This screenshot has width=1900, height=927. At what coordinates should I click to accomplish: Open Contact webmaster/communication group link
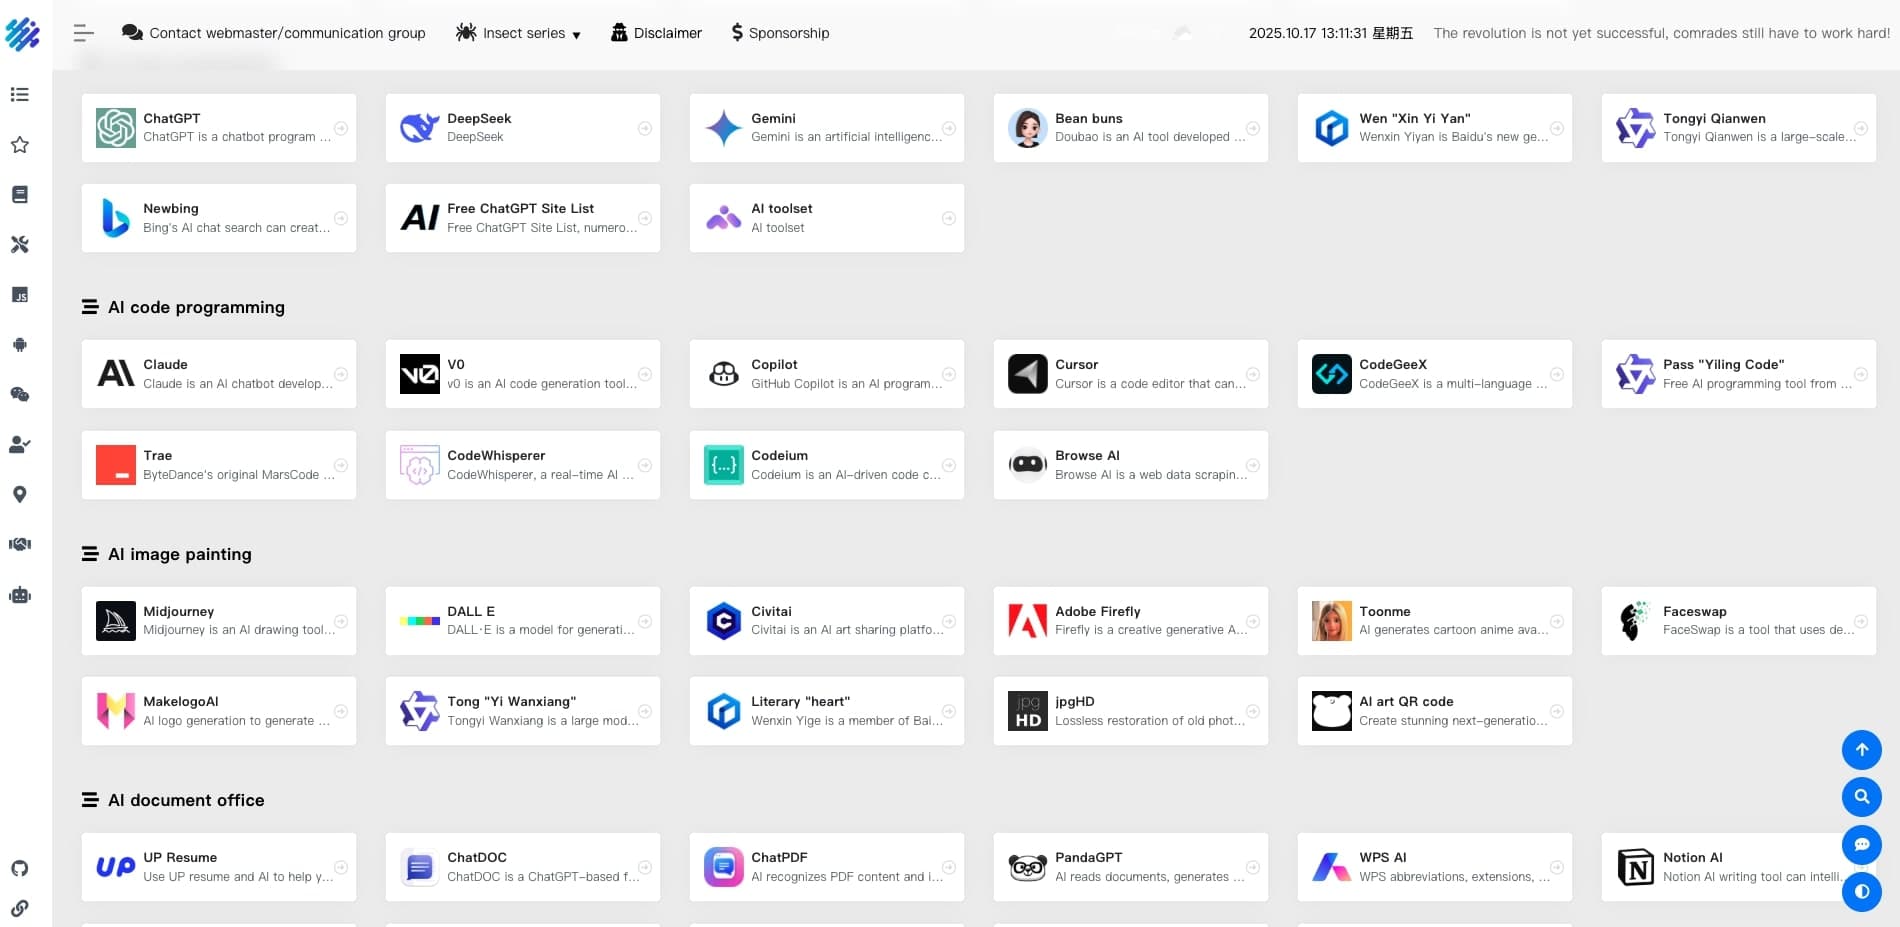pyautogui.click(x=274, y=33)
